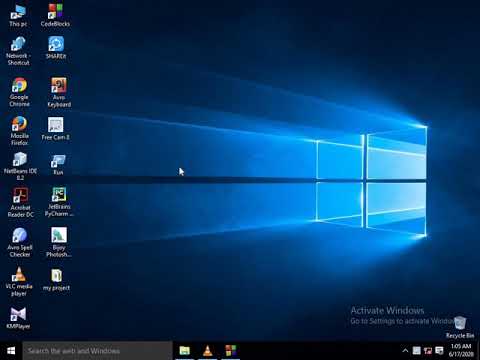Image resolution: width=480 pixels, height=360 pixels.
Task: Open the Avro Keyboard desktop shortcut
Action: (59, 92)
